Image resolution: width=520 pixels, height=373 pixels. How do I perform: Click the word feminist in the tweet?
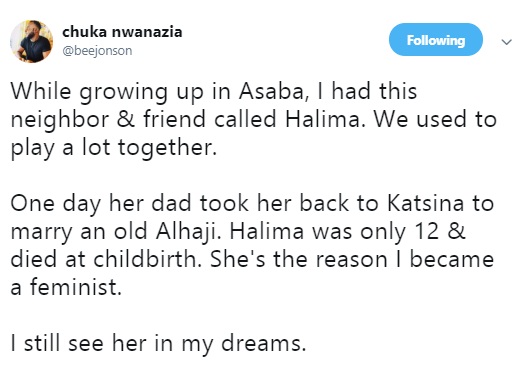click(x=76, y=287)
